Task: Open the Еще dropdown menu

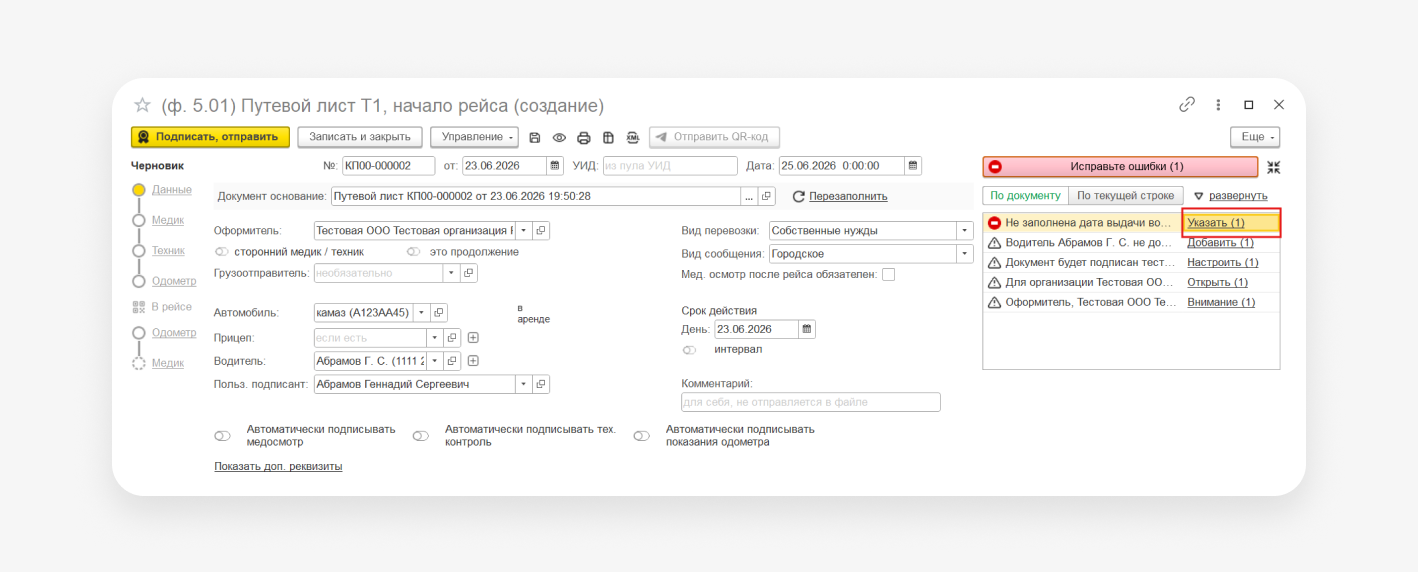Action: [1255, 137]
